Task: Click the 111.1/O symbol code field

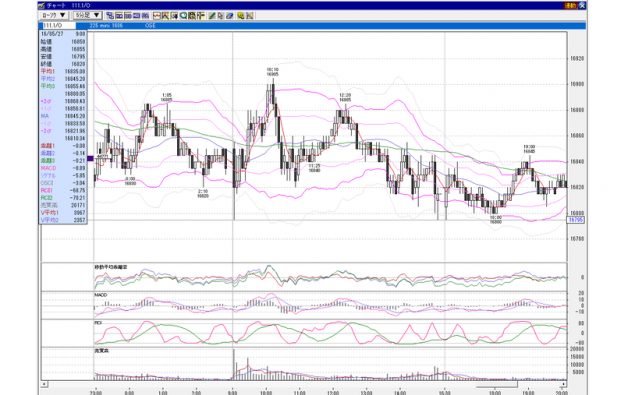Action: point(58,25)
